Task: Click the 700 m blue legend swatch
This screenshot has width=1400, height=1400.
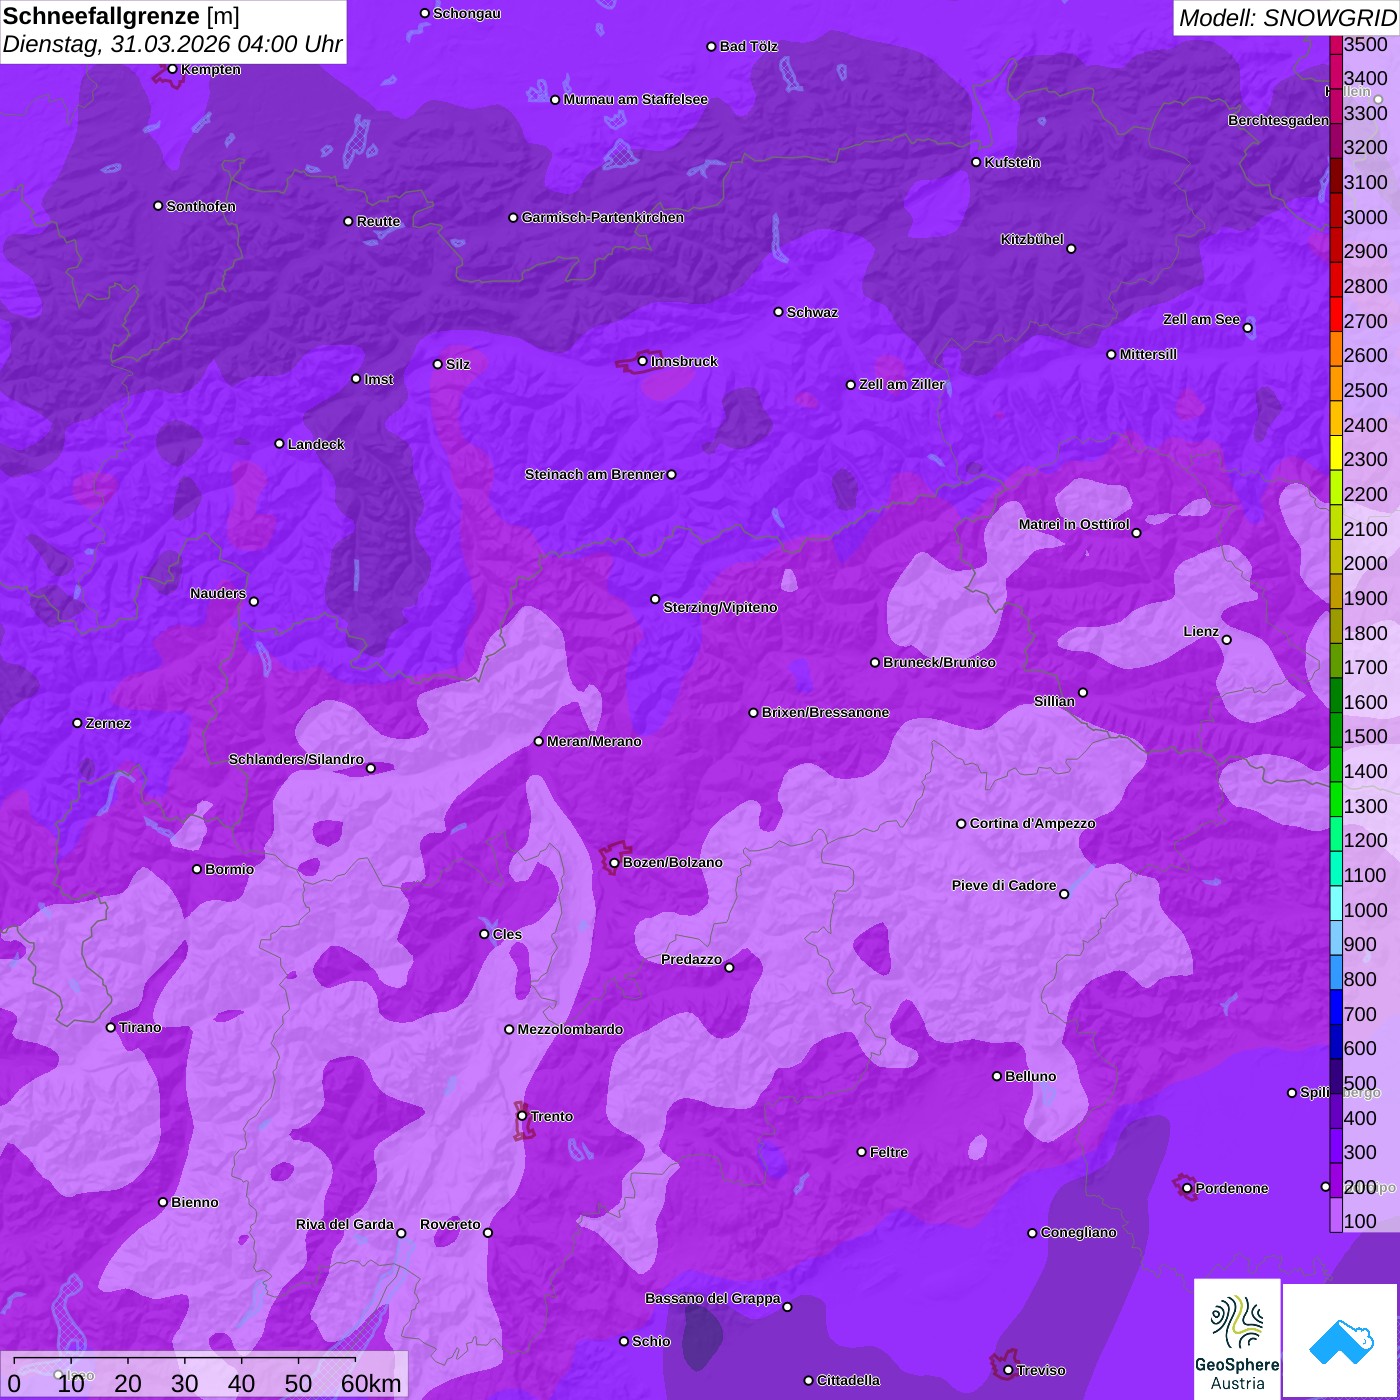Action: (x=1336, y=1007)
